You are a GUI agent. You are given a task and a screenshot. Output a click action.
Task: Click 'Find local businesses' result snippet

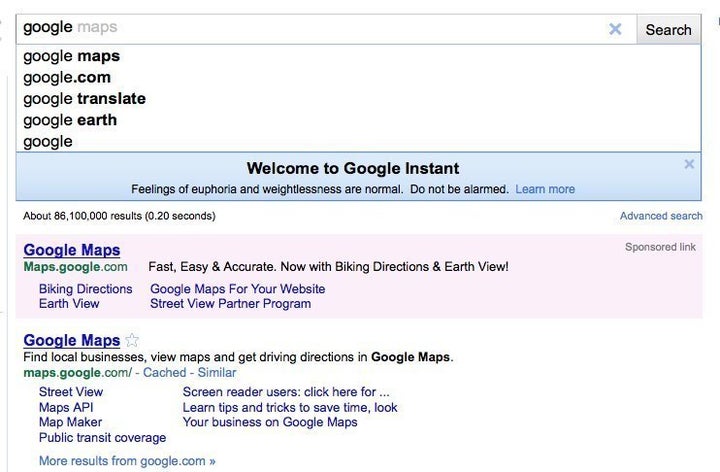pyautogui.click(x=238, y=357)
